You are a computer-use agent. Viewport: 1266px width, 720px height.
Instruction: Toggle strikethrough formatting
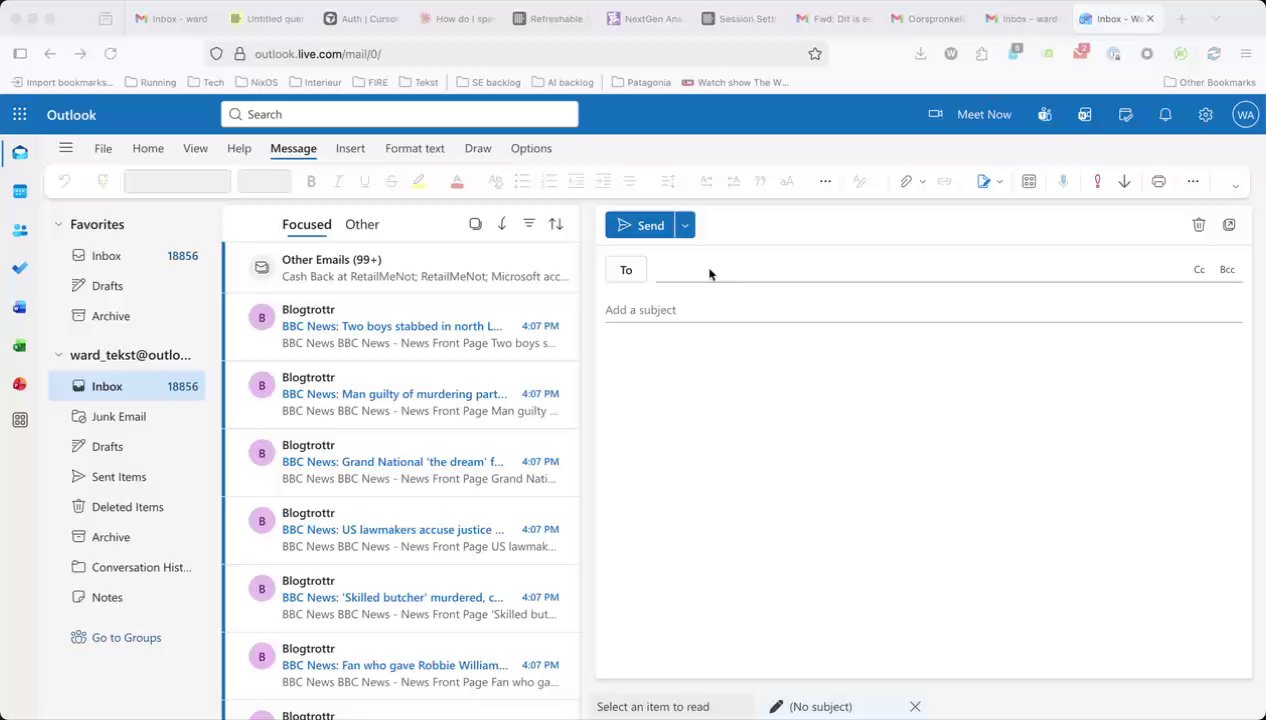point(392,181)
